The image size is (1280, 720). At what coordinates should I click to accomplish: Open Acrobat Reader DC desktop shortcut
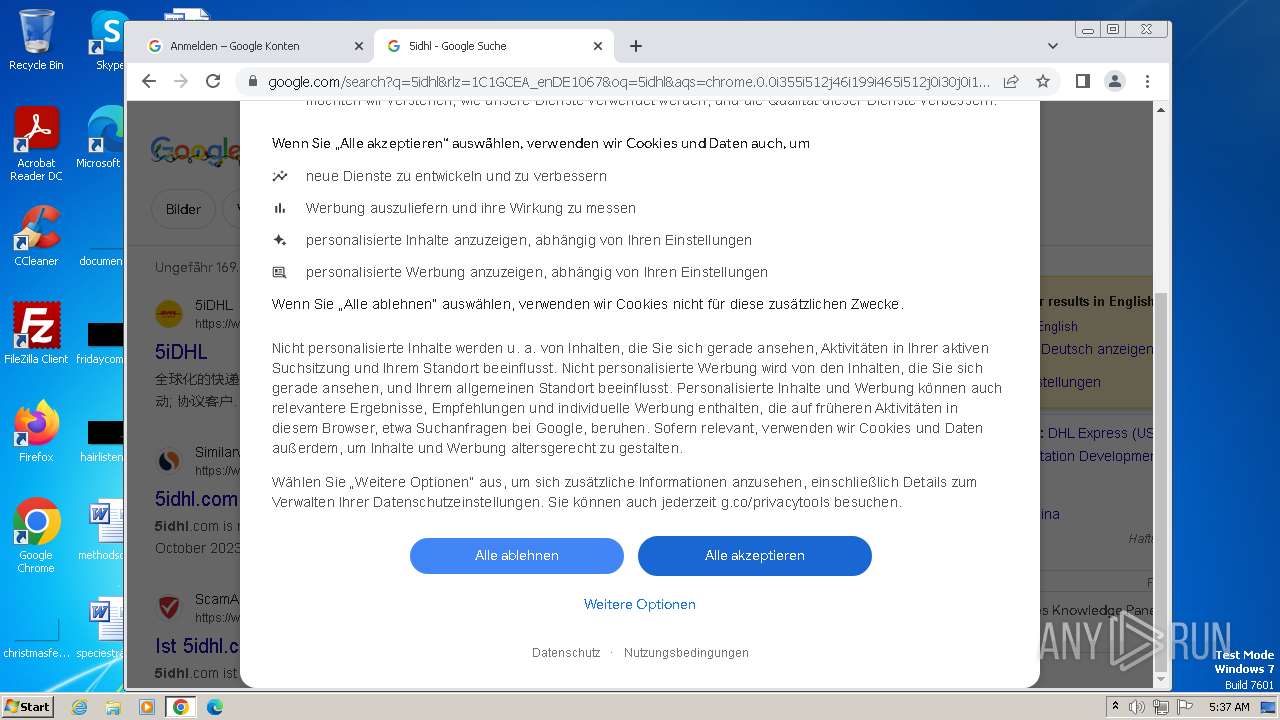tap(36, 145)
